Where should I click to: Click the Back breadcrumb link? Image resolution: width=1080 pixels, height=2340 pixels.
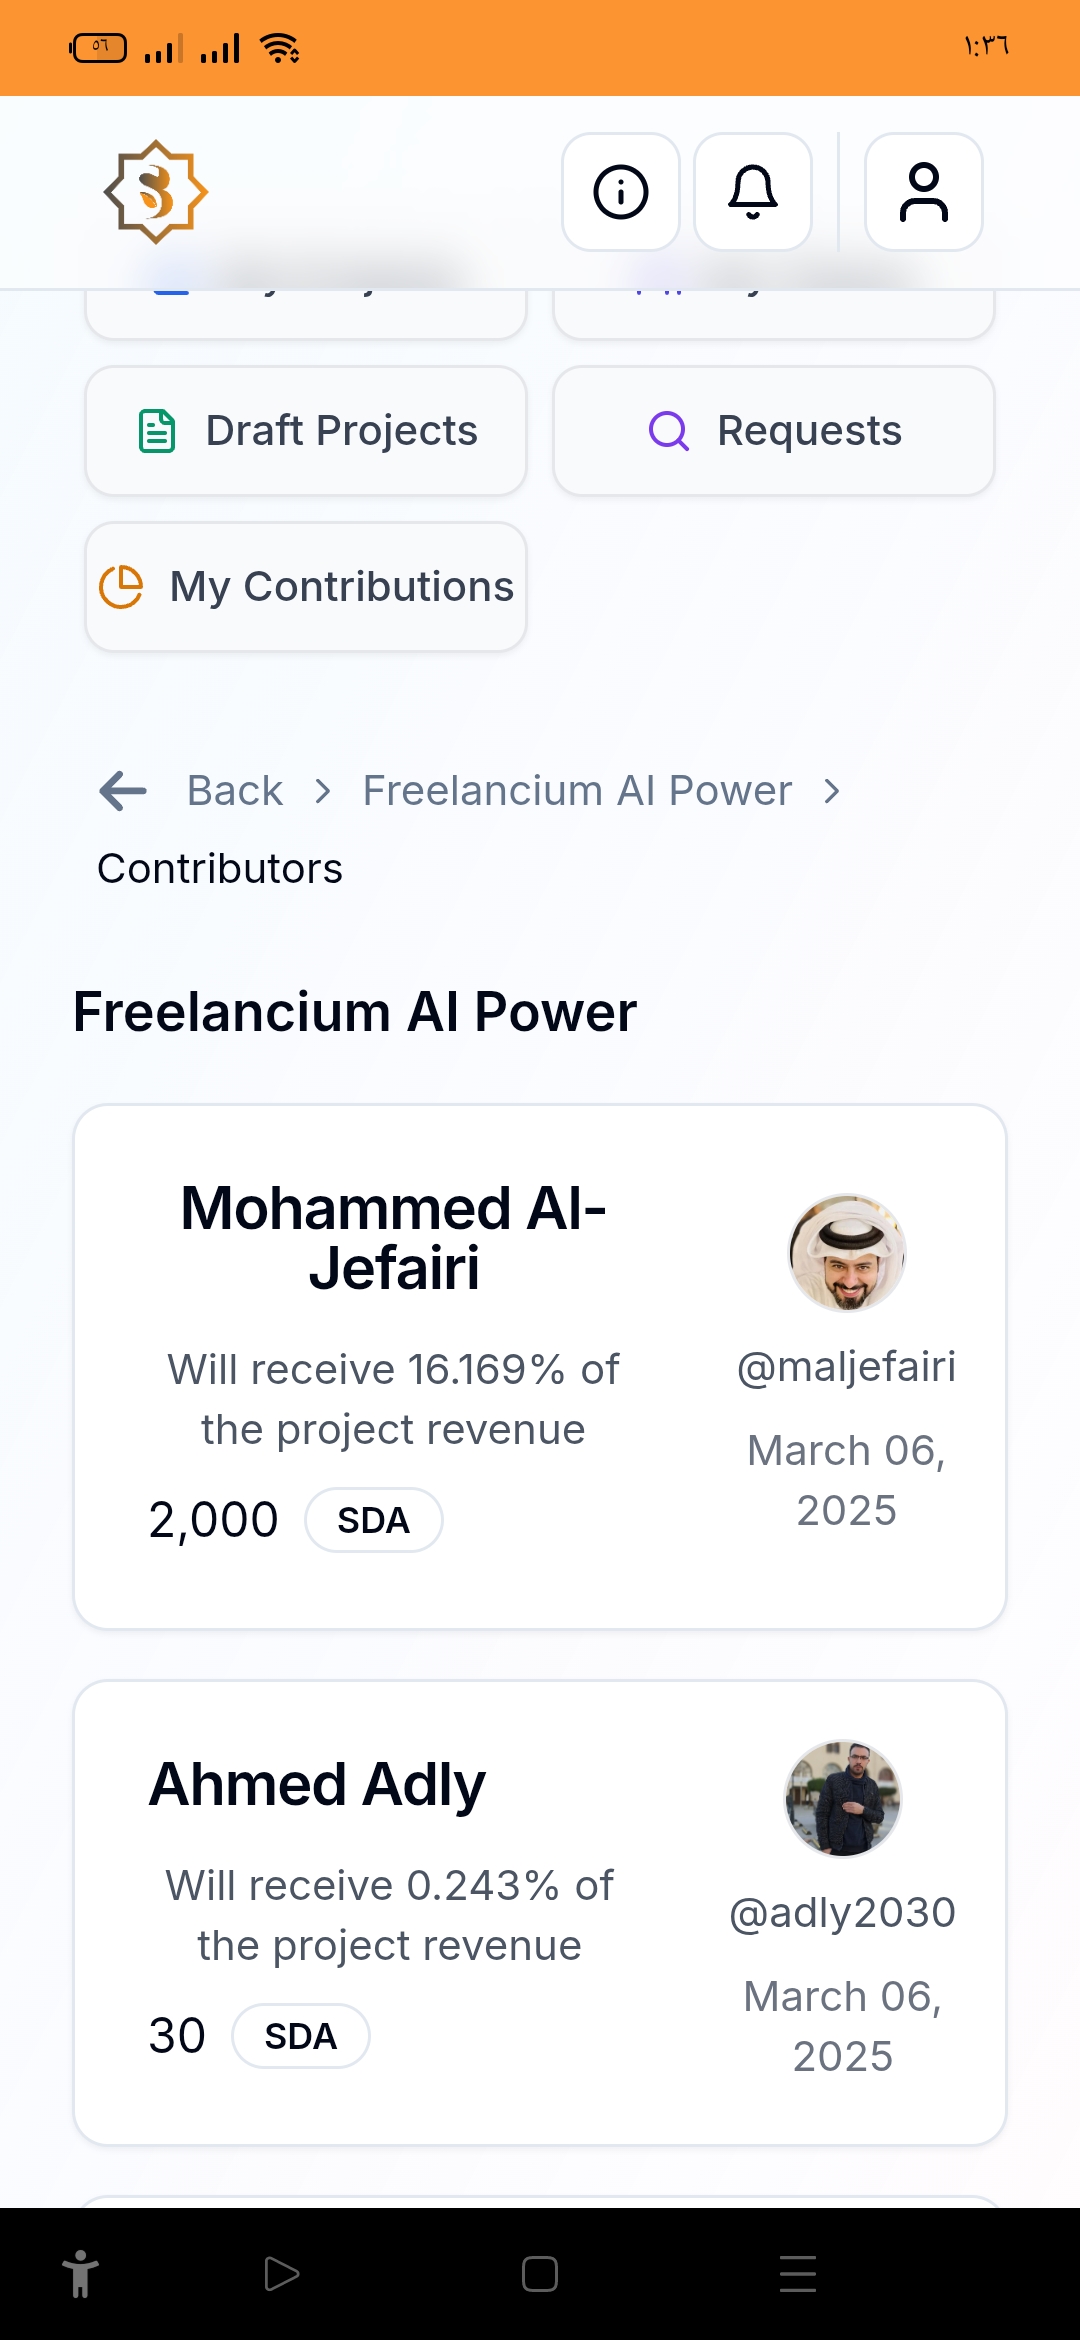(235, 791)
